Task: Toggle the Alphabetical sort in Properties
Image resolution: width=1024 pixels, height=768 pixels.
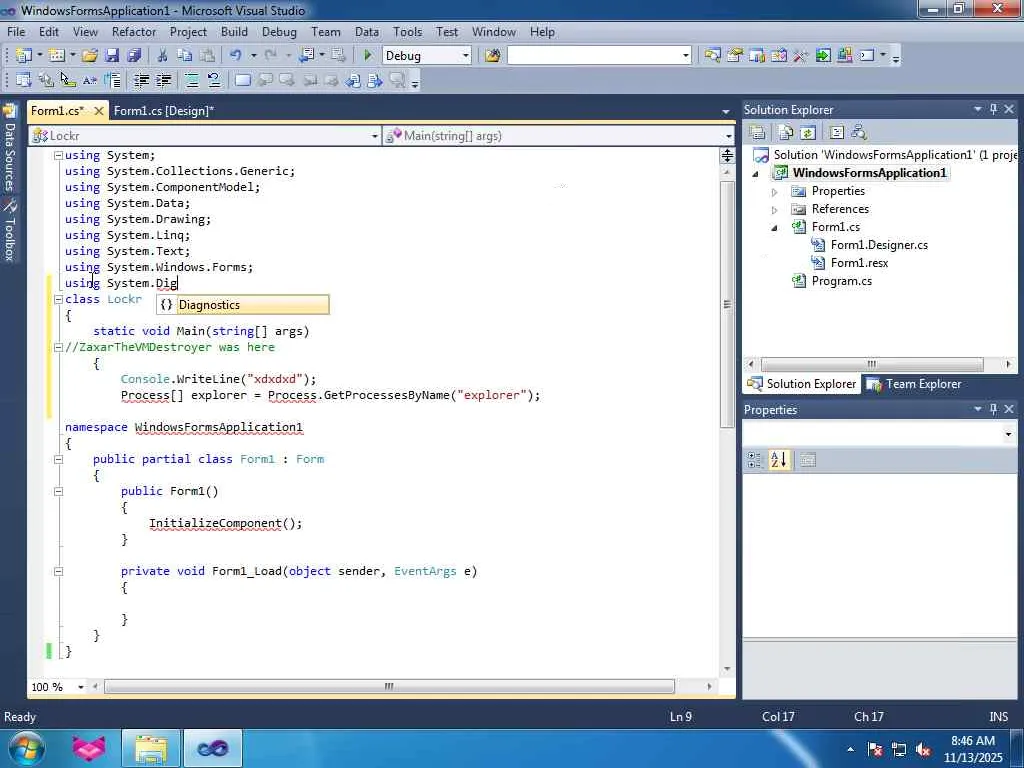Action: pos(779,460)
